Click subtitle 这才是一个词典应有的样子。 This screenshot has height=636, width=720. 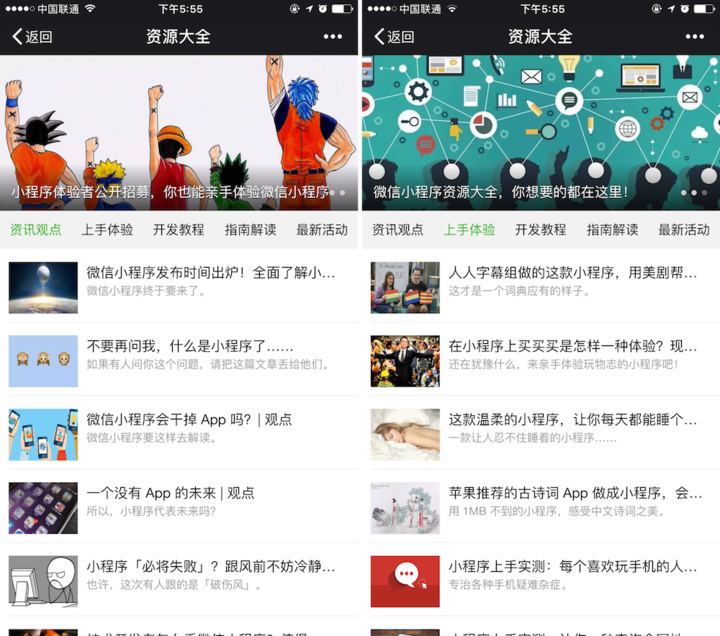coord(519,291)
